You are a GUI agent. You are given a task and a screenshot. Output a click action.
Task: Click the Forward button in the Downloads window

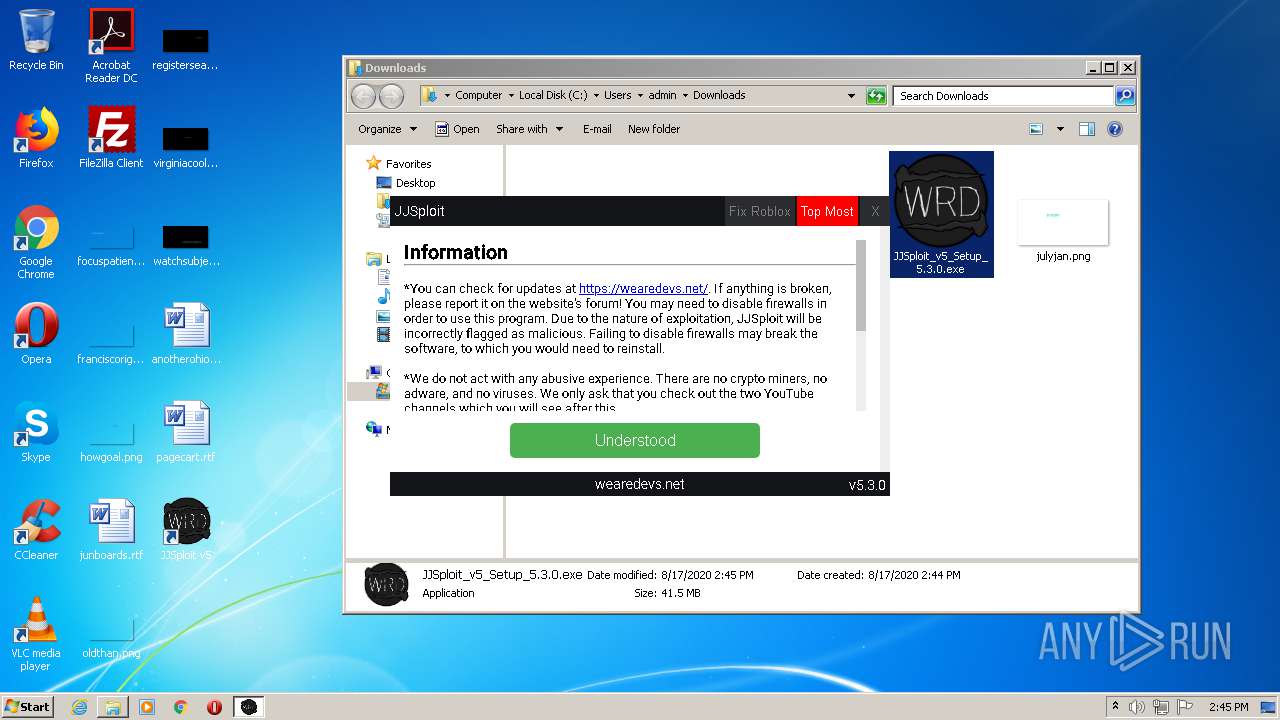391,96
